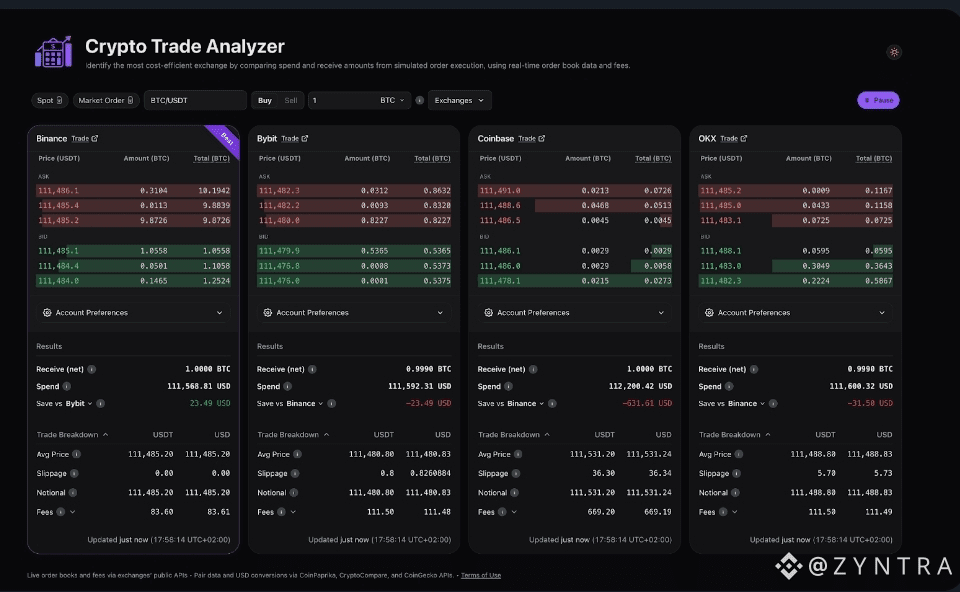Expand OKX Fees details chevron

[x=735, y=512]
